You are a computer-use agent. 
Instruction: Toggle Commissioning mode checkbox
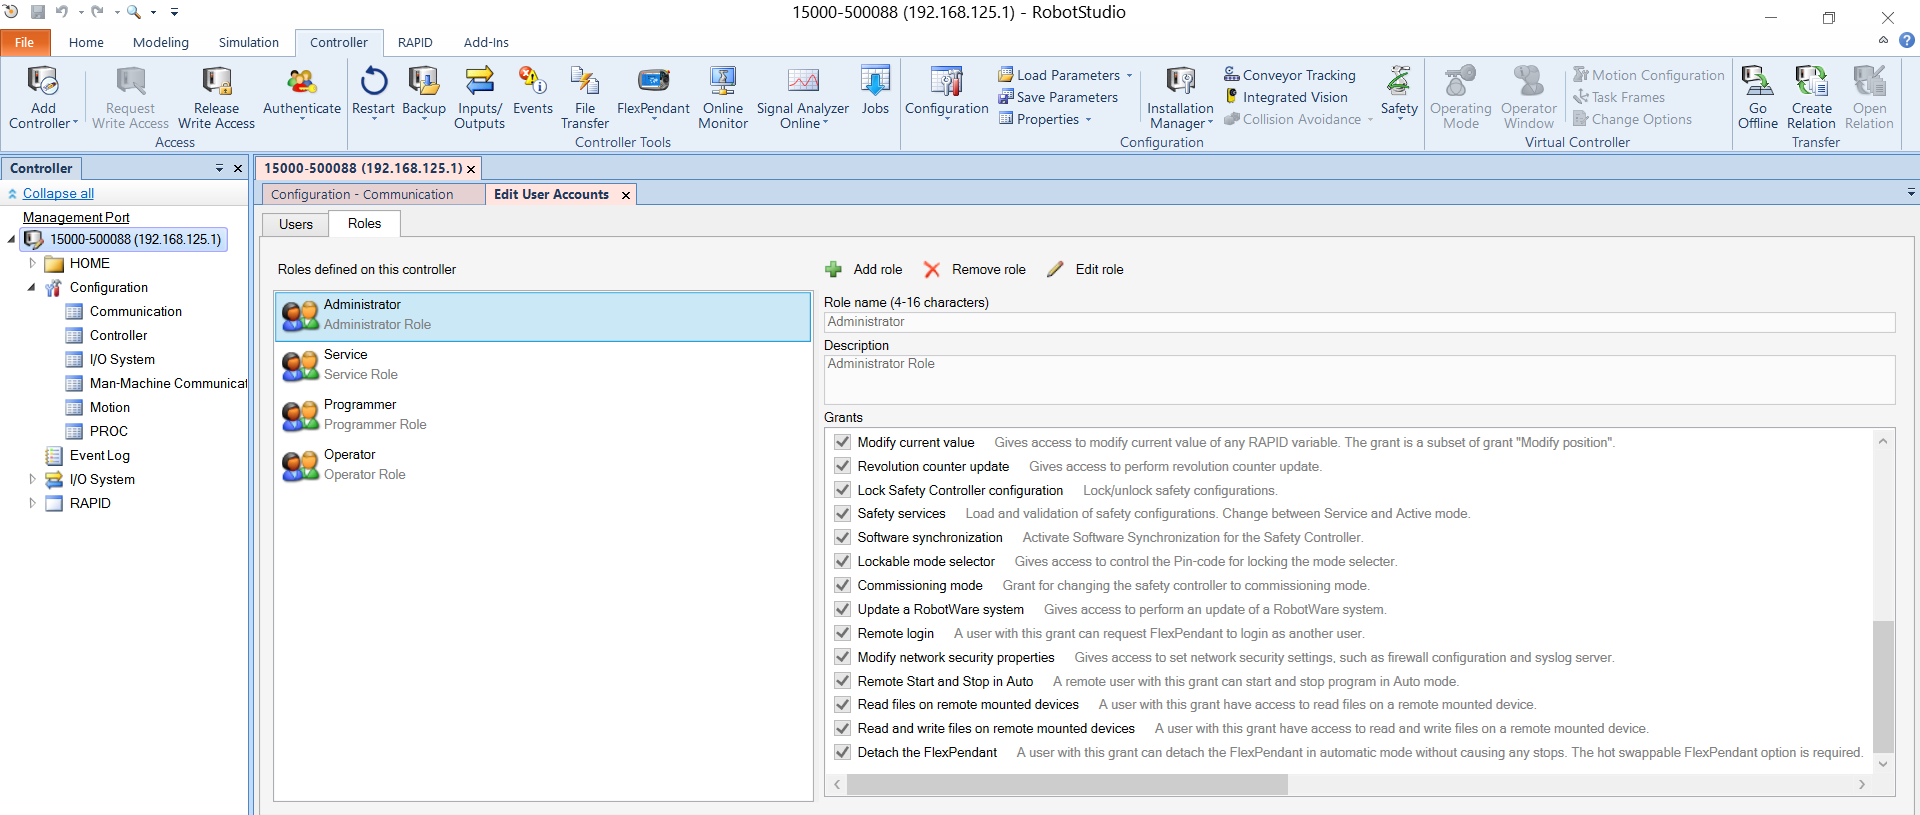pyautogui.click(x=842, y=585)
